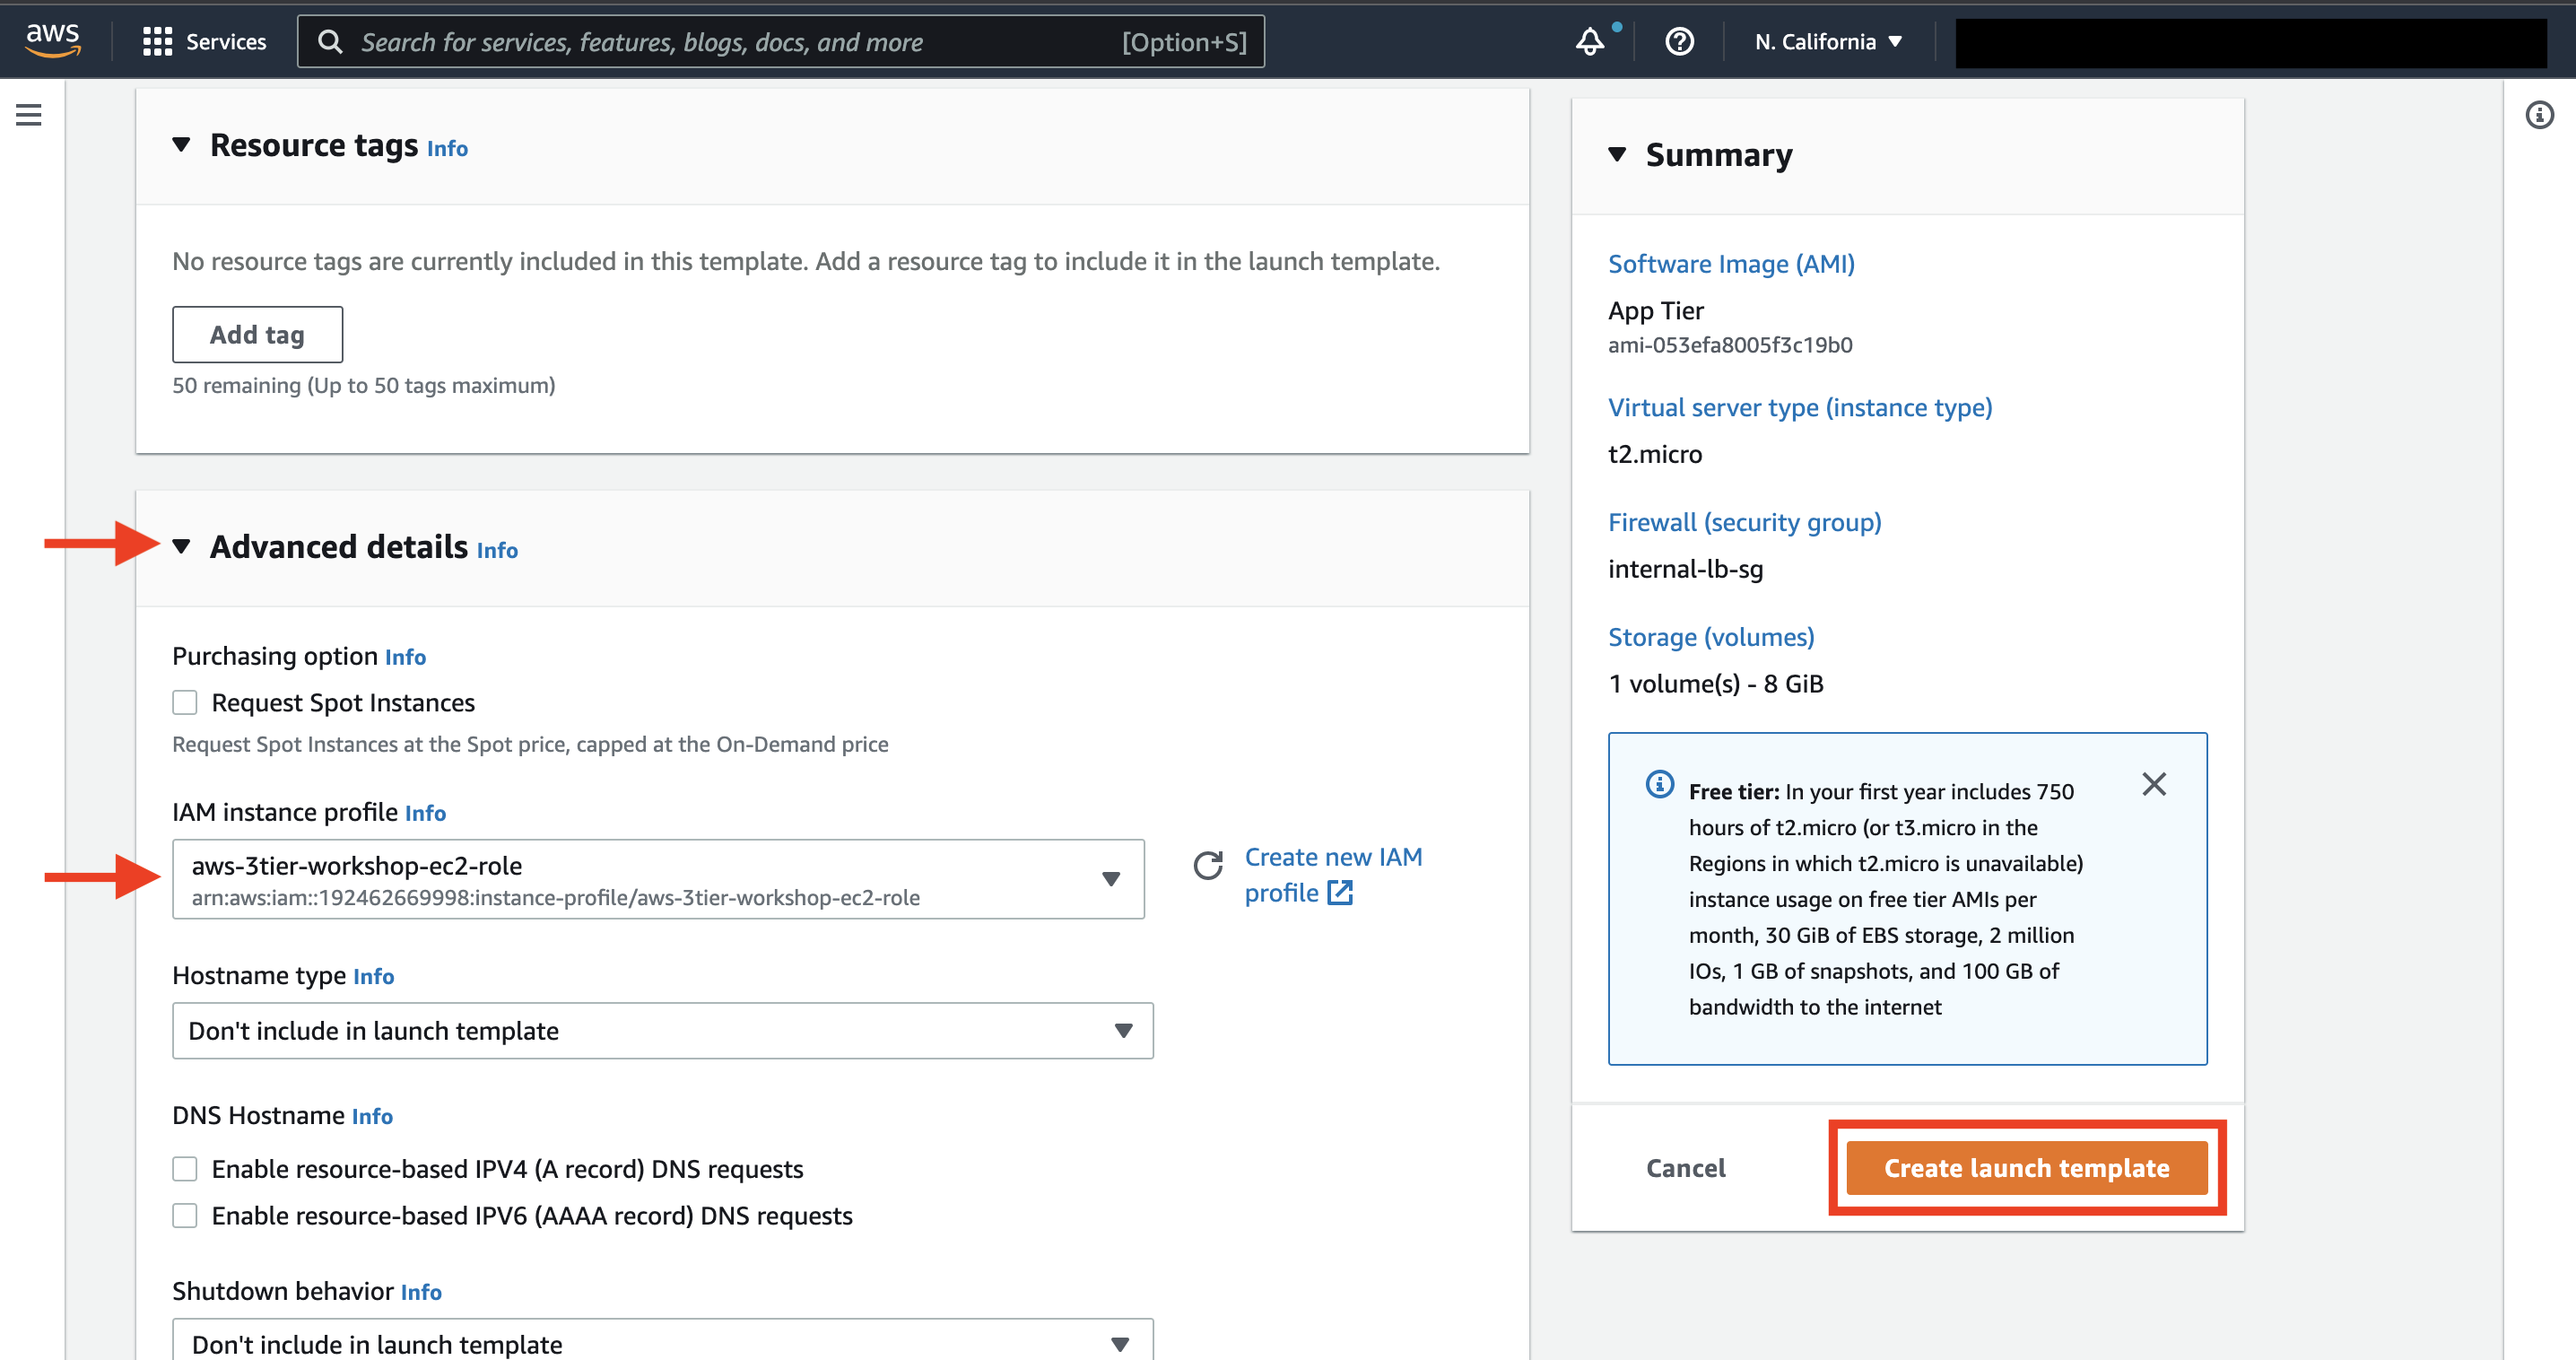
Task: Open the help question mark menu
Action: [x=1679, y=41]
